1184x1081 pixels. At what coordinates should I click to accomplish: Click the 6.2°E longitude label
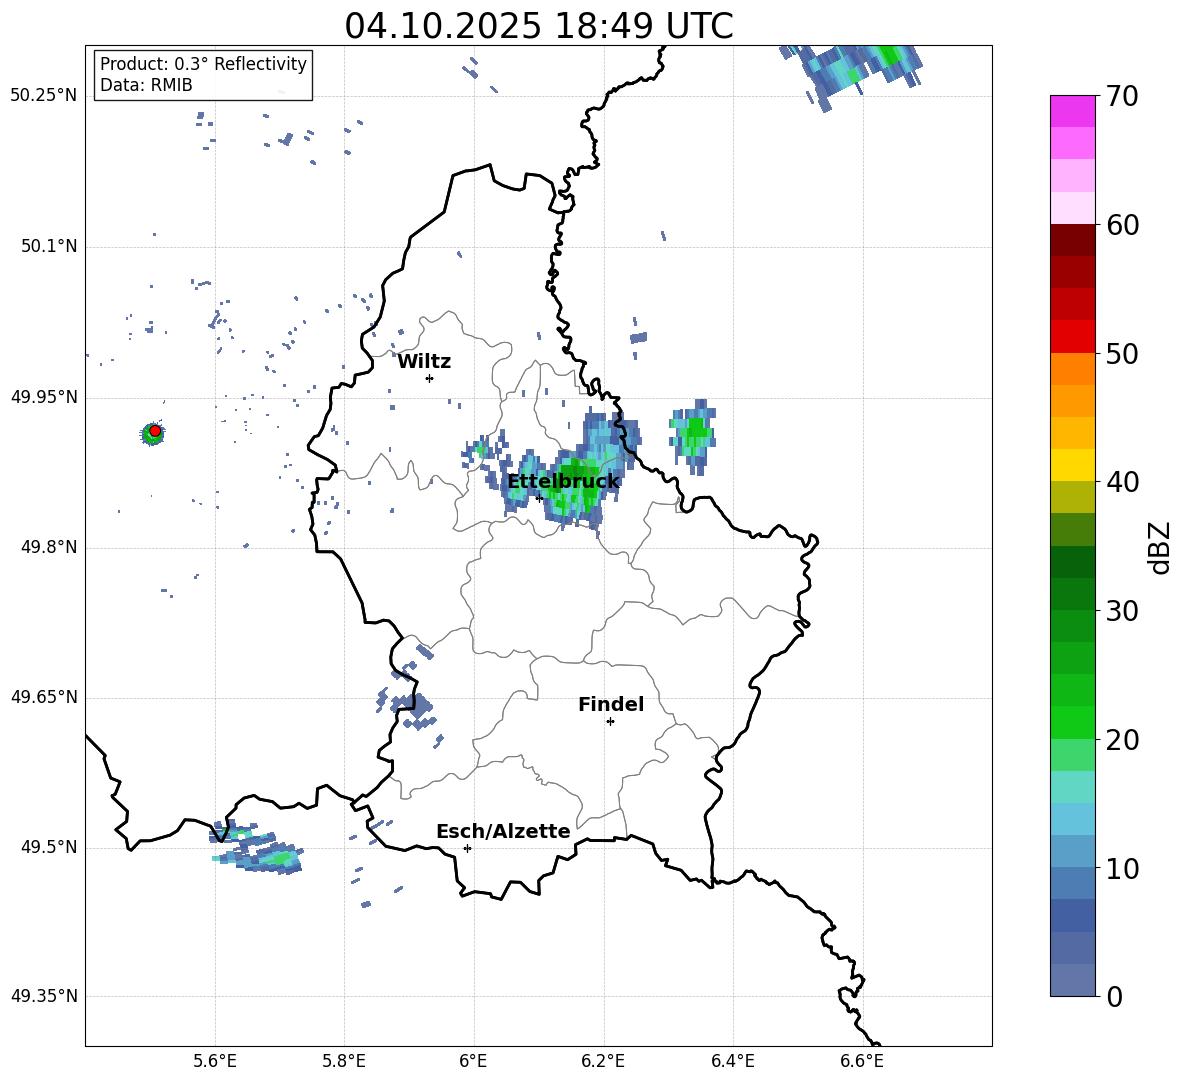603,1061
